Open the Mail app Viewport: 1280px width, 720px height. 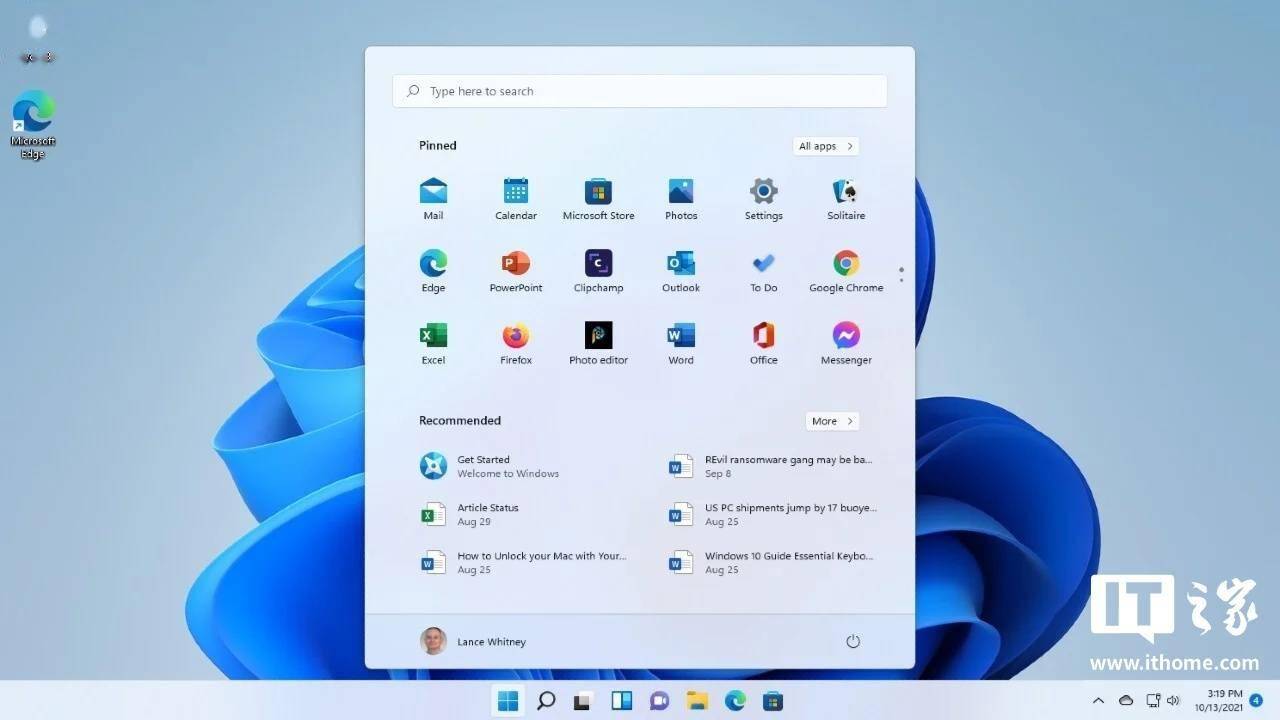(x=433, y=197)
